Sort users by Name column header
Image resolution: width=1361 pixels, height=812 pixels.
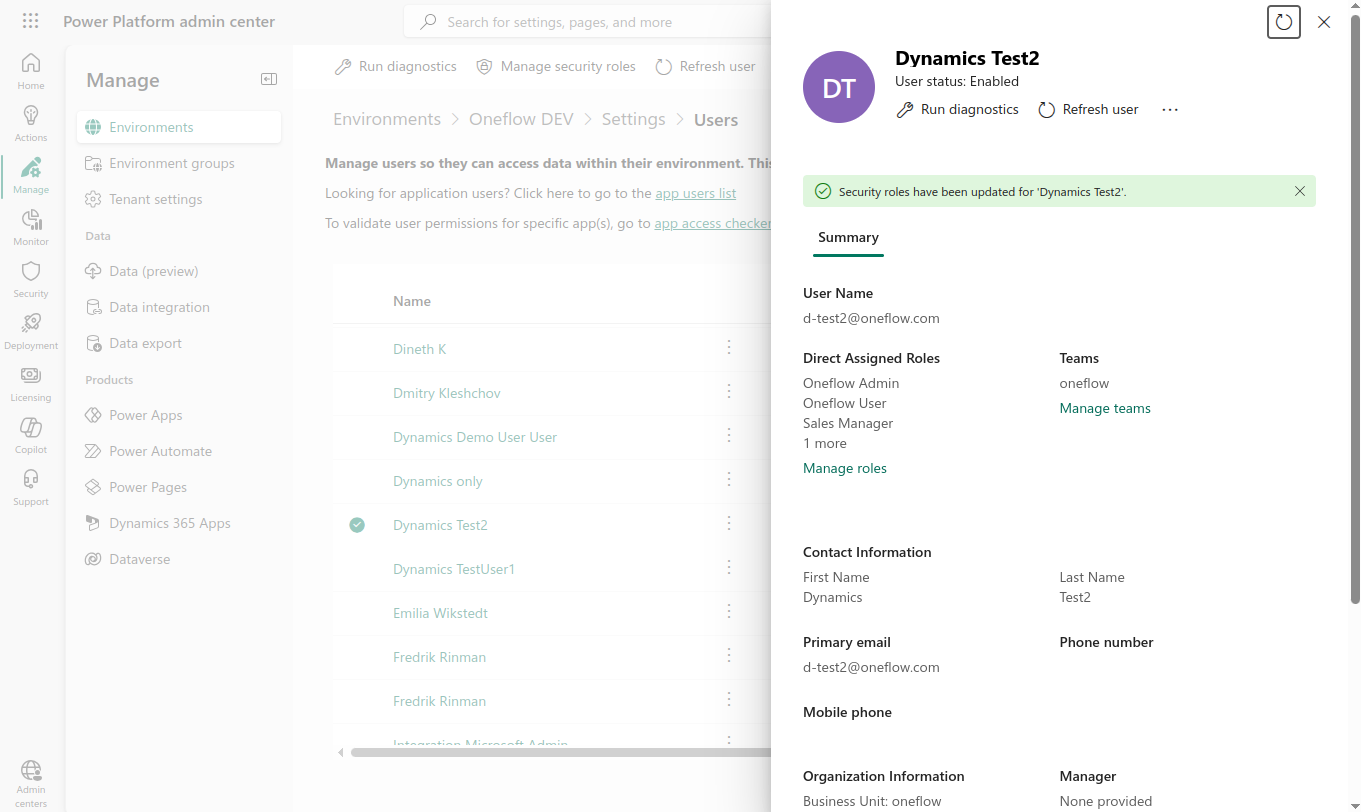coord(412,301)
